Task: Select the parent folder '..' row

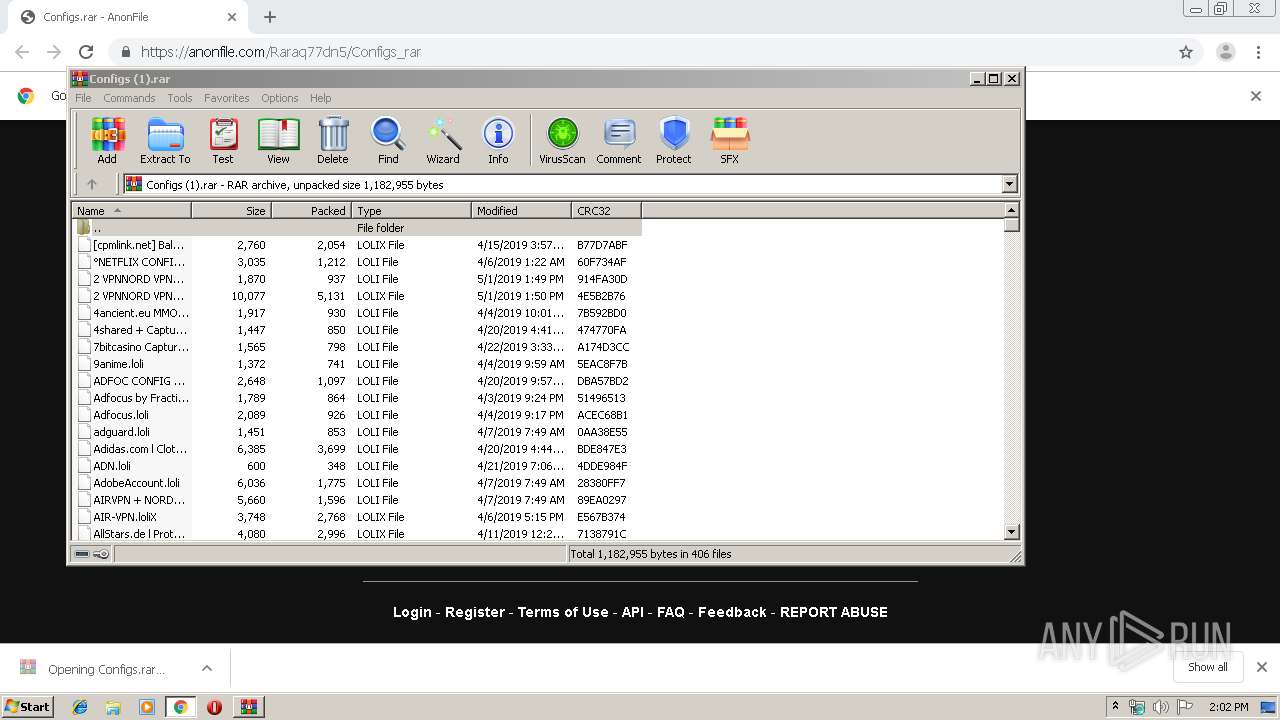Action: click(356, 228)
